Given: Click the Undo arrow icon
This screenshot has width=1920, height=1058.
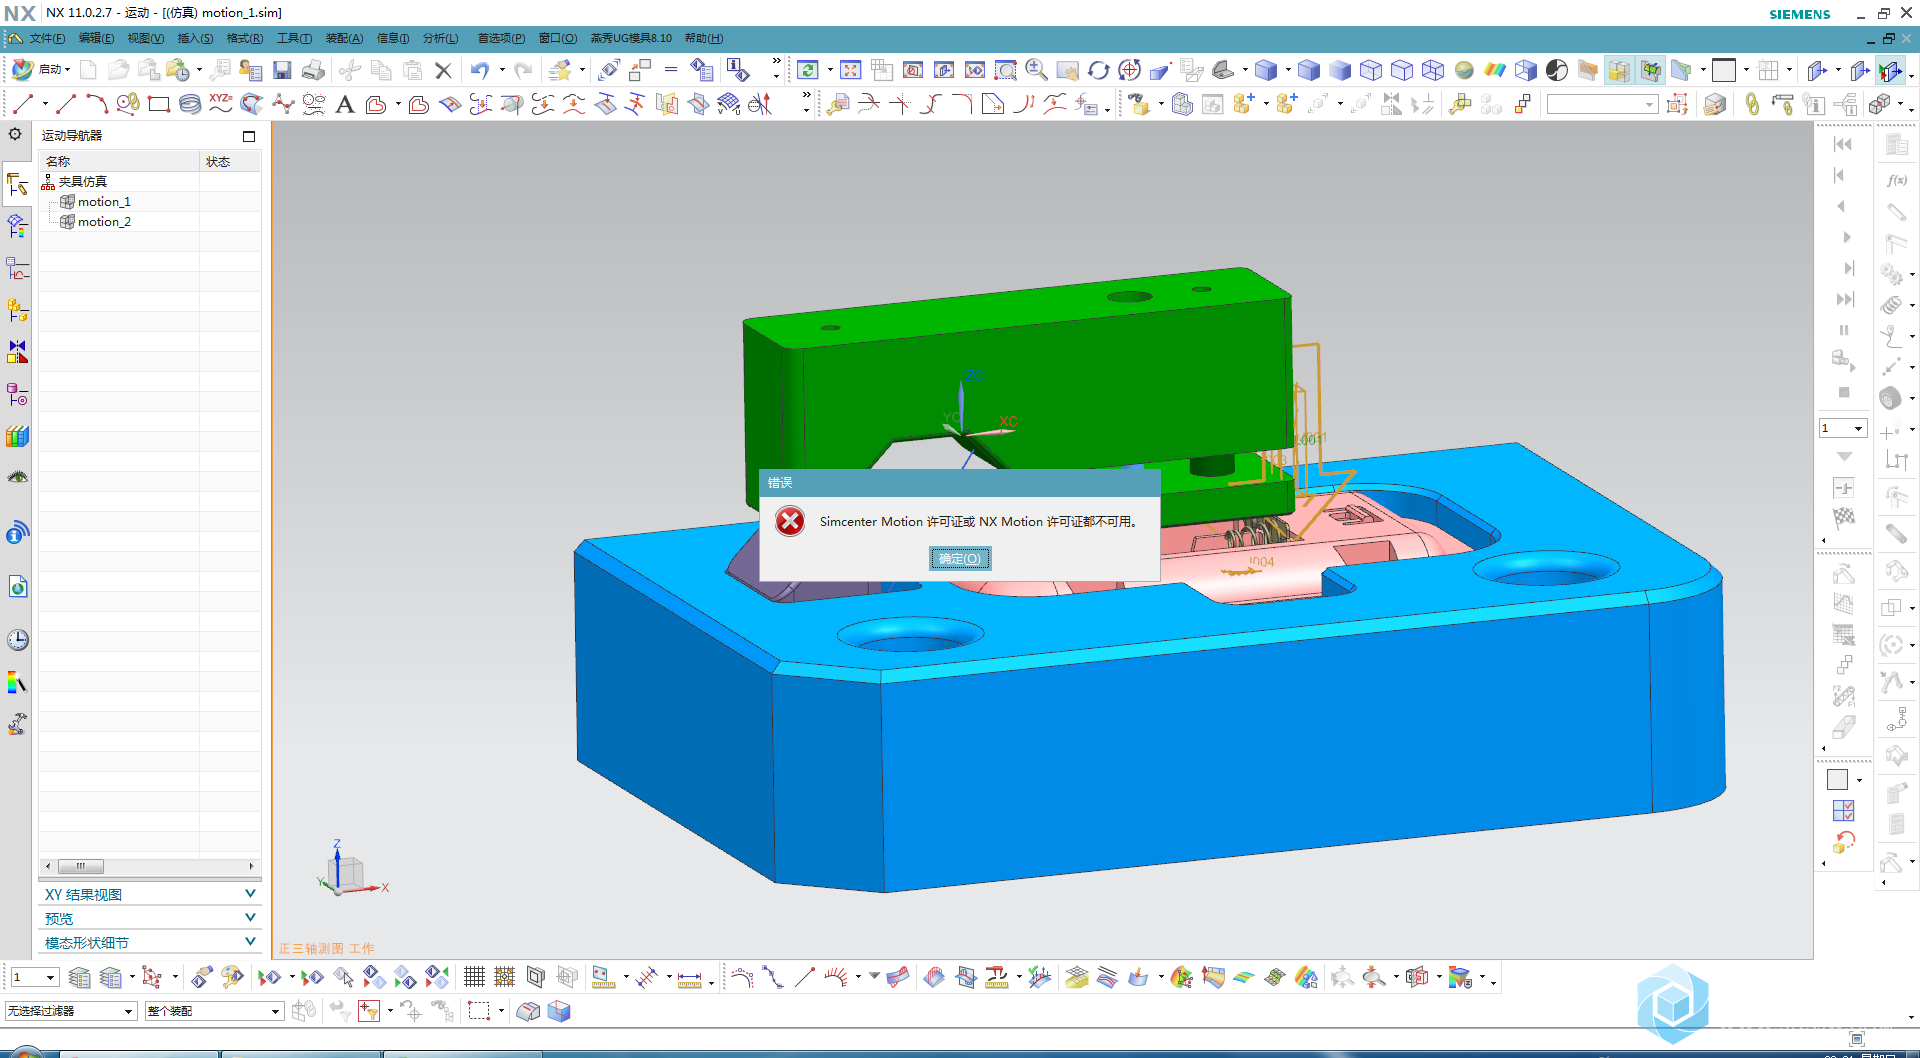Looking at the screenshot, I should click(x=480, y=70).
